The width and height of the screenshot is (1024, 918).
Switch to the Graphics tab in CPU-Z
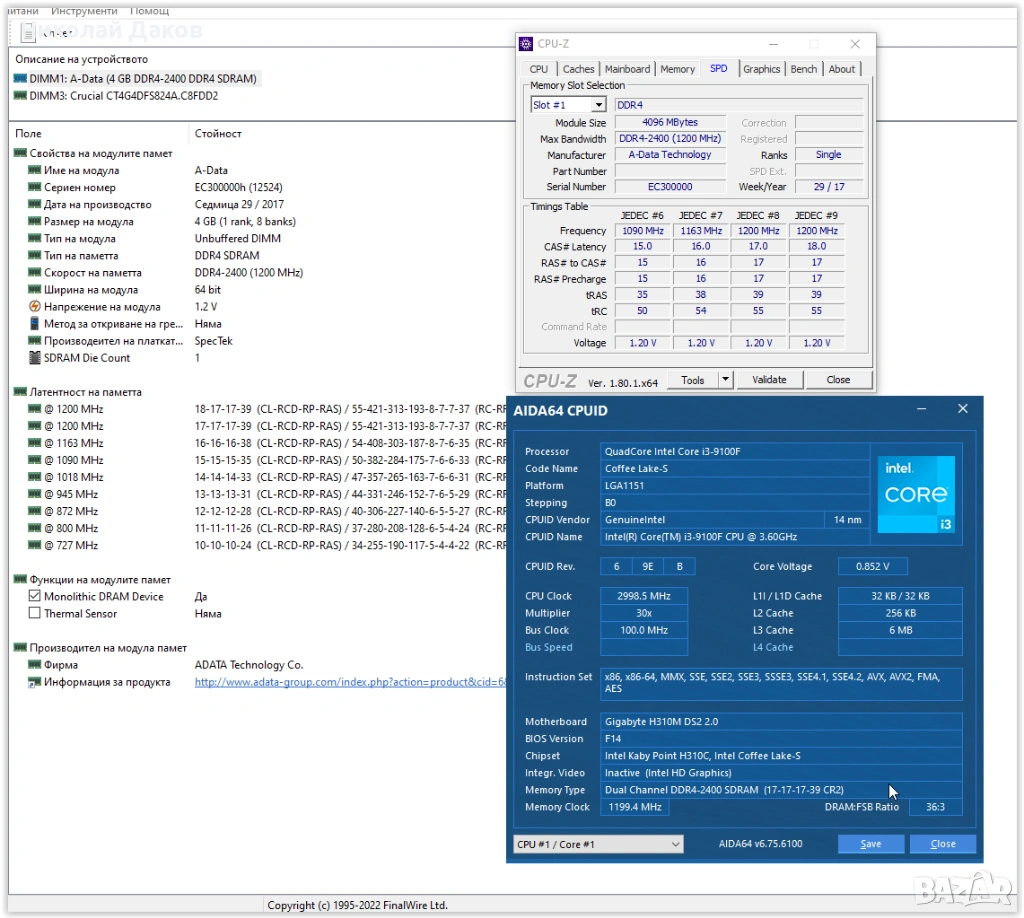click(761, 69)
